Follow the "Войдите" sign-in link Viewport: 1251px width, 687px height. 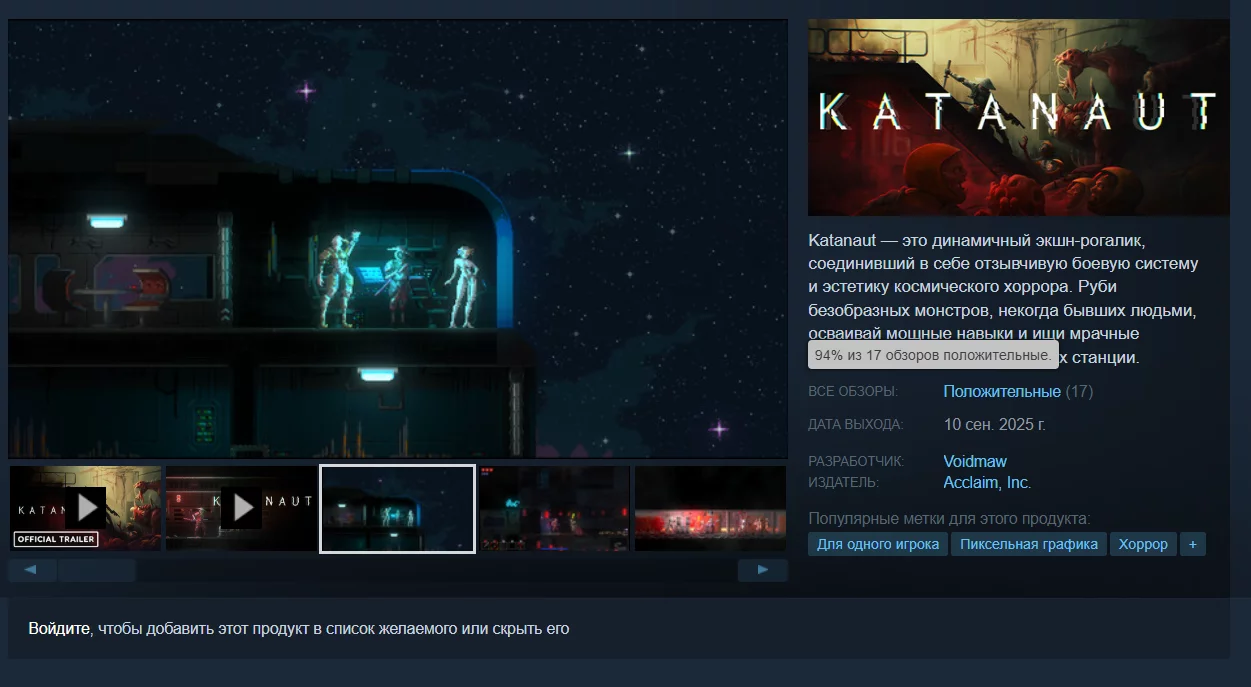[x=59, y=628]
